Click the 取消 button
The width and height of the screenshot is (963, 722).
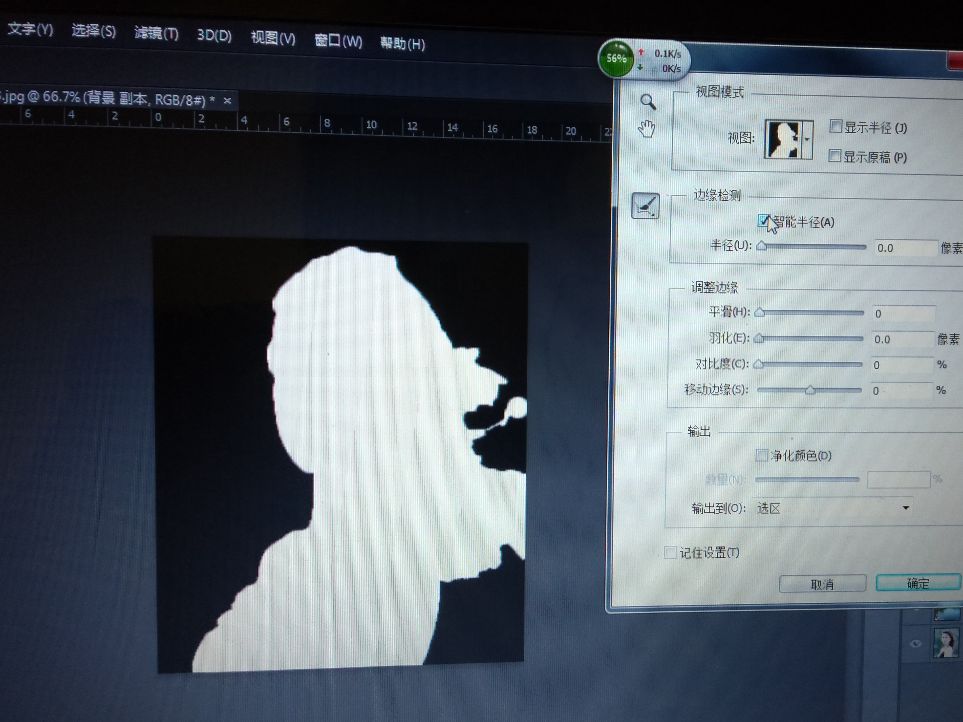point(822,584)
